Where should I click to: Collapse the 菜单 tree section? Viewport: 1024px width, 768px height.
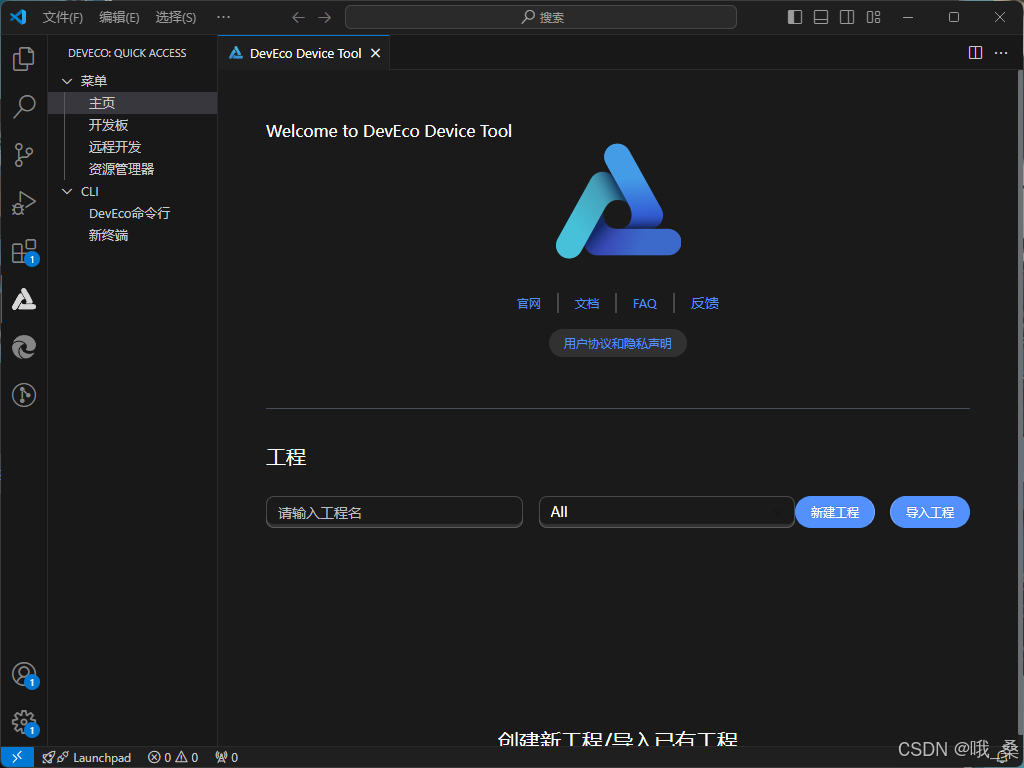tap(67, 81)
